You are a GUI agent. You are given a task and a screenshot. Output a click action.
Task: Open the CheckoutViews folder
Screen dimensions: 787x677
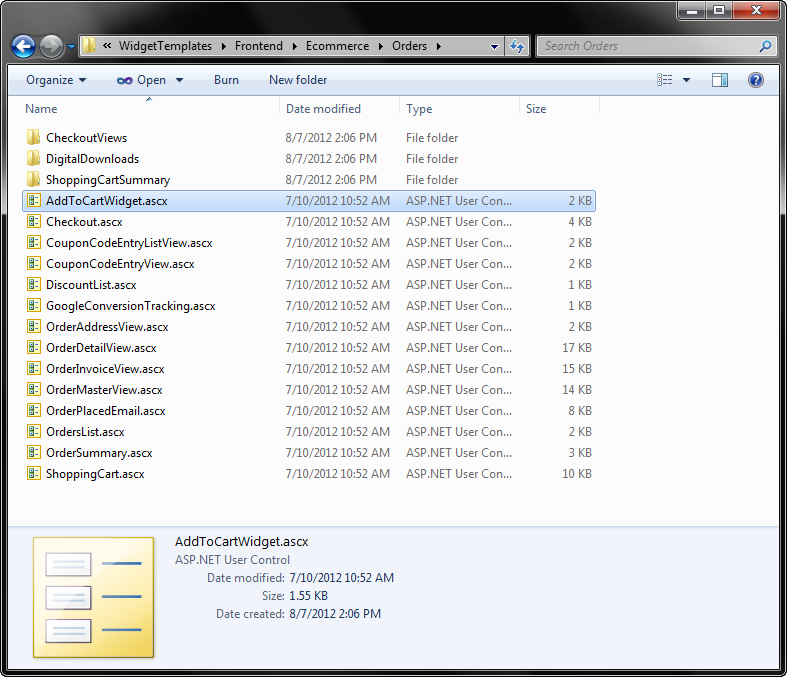pyautogui.click(x=86, y=138)
